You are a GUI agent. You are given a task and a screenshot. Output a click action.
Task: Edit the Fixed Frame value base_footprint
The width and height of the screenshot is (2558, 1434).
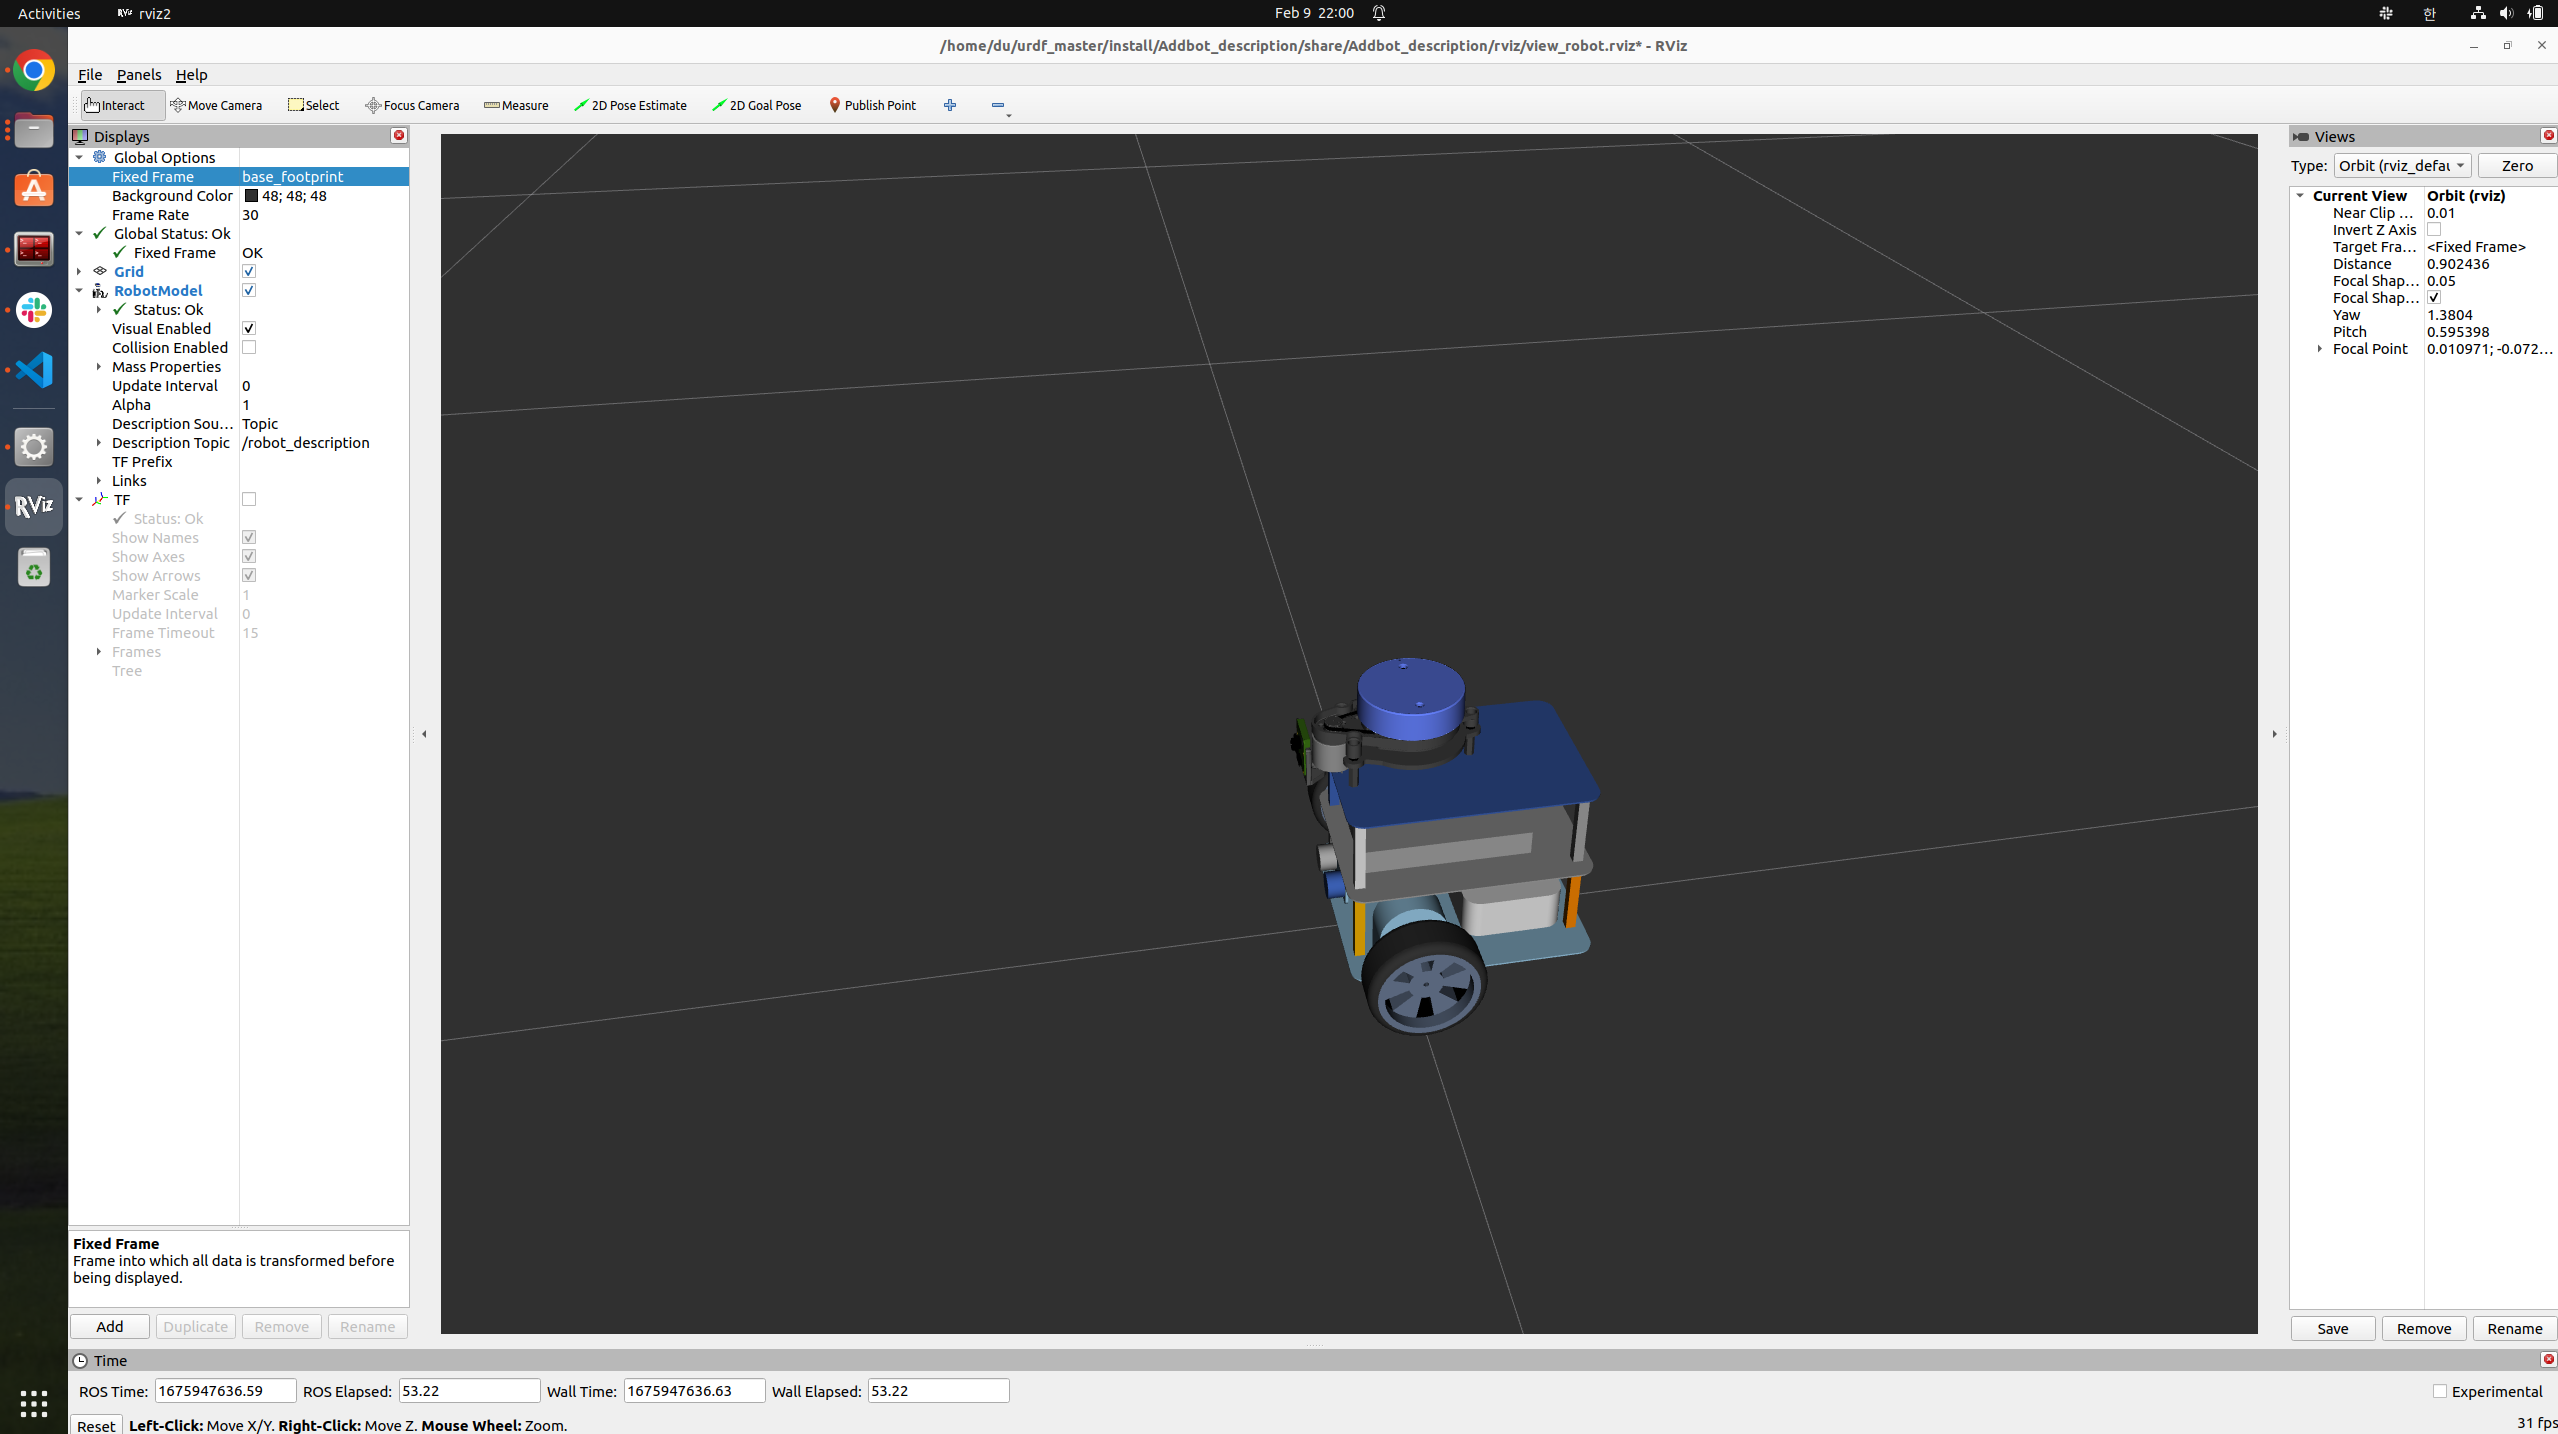(x=324, y=176)
